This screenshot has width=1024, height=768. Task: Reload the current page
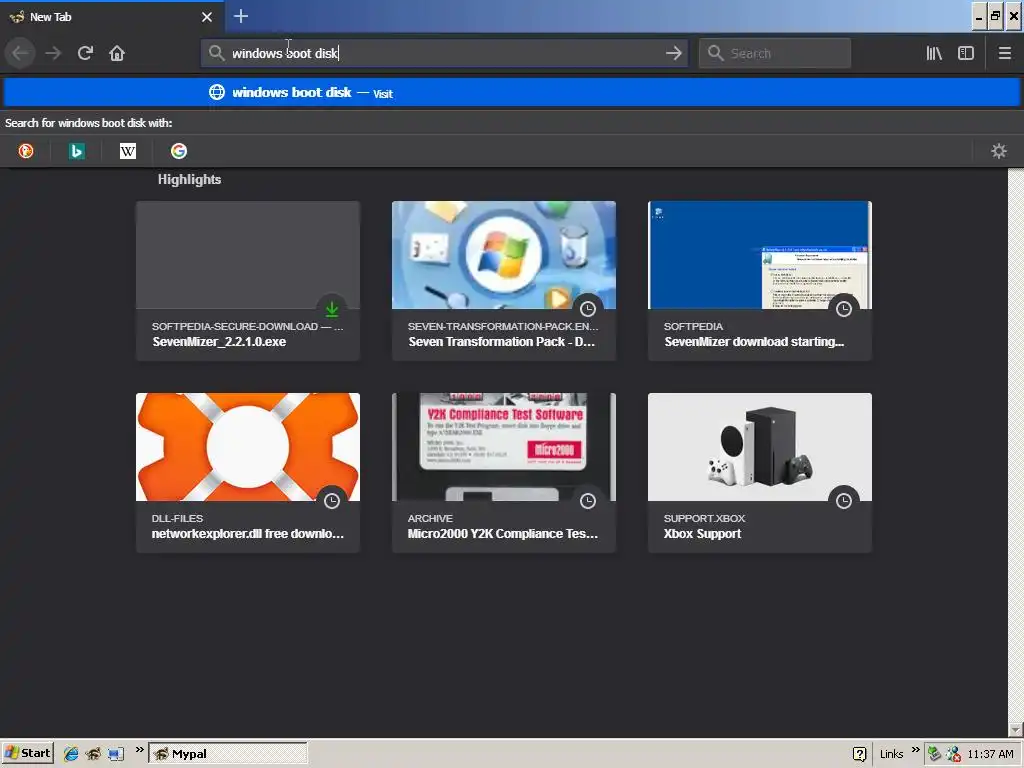(x=85, y=53)
